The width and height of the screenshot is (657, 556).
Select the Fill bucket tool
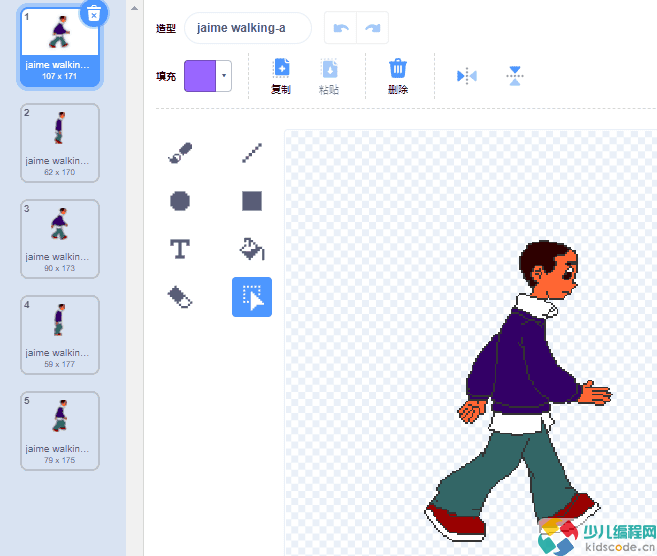pyautogui.click(x=252, y=249)
